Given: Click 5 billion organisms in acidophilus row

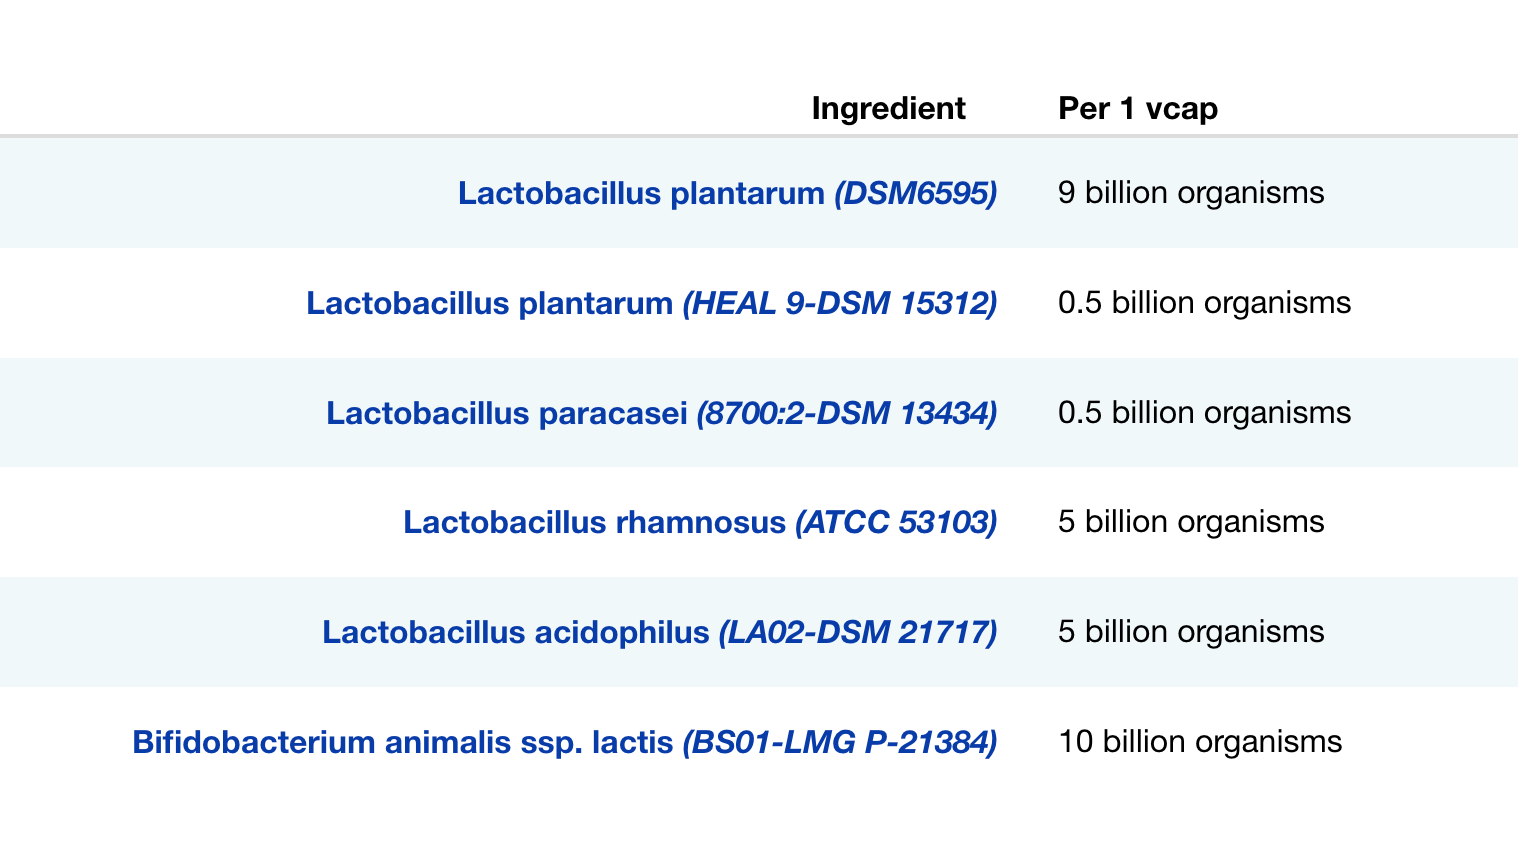Looking at the screenshot, I should point(1190,632).
